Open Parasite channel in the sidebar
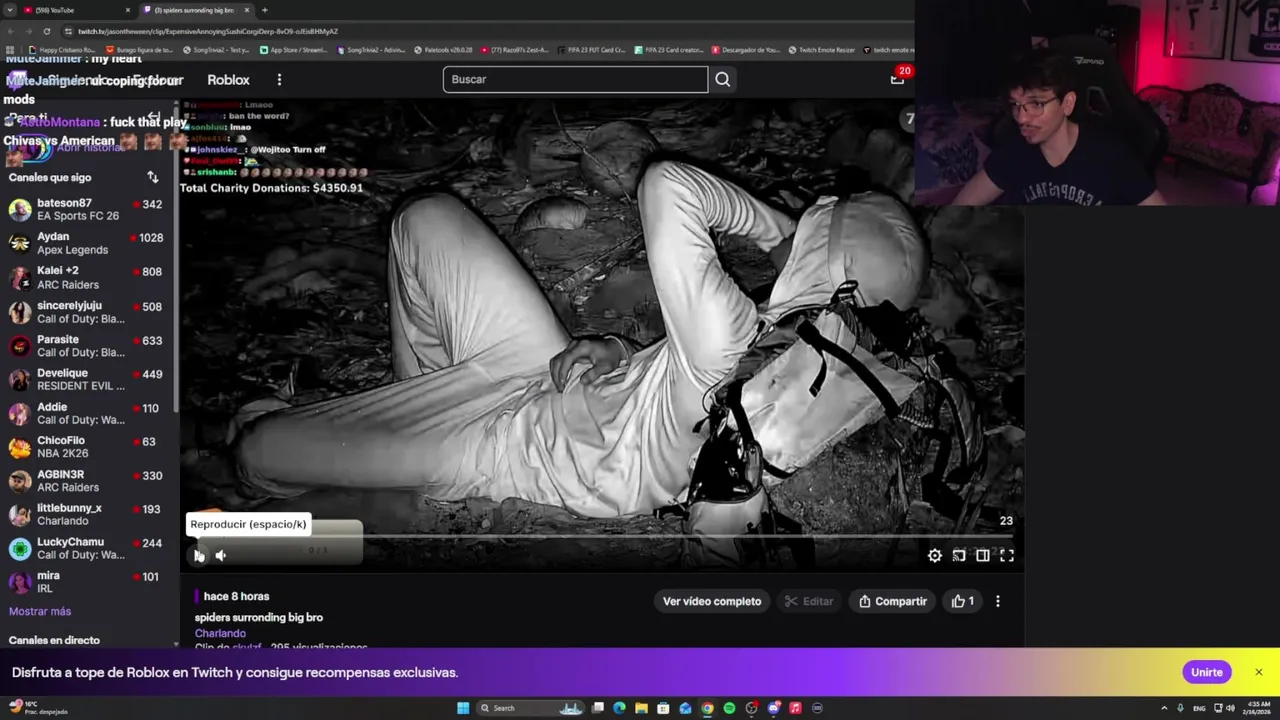 pos(87,346)
